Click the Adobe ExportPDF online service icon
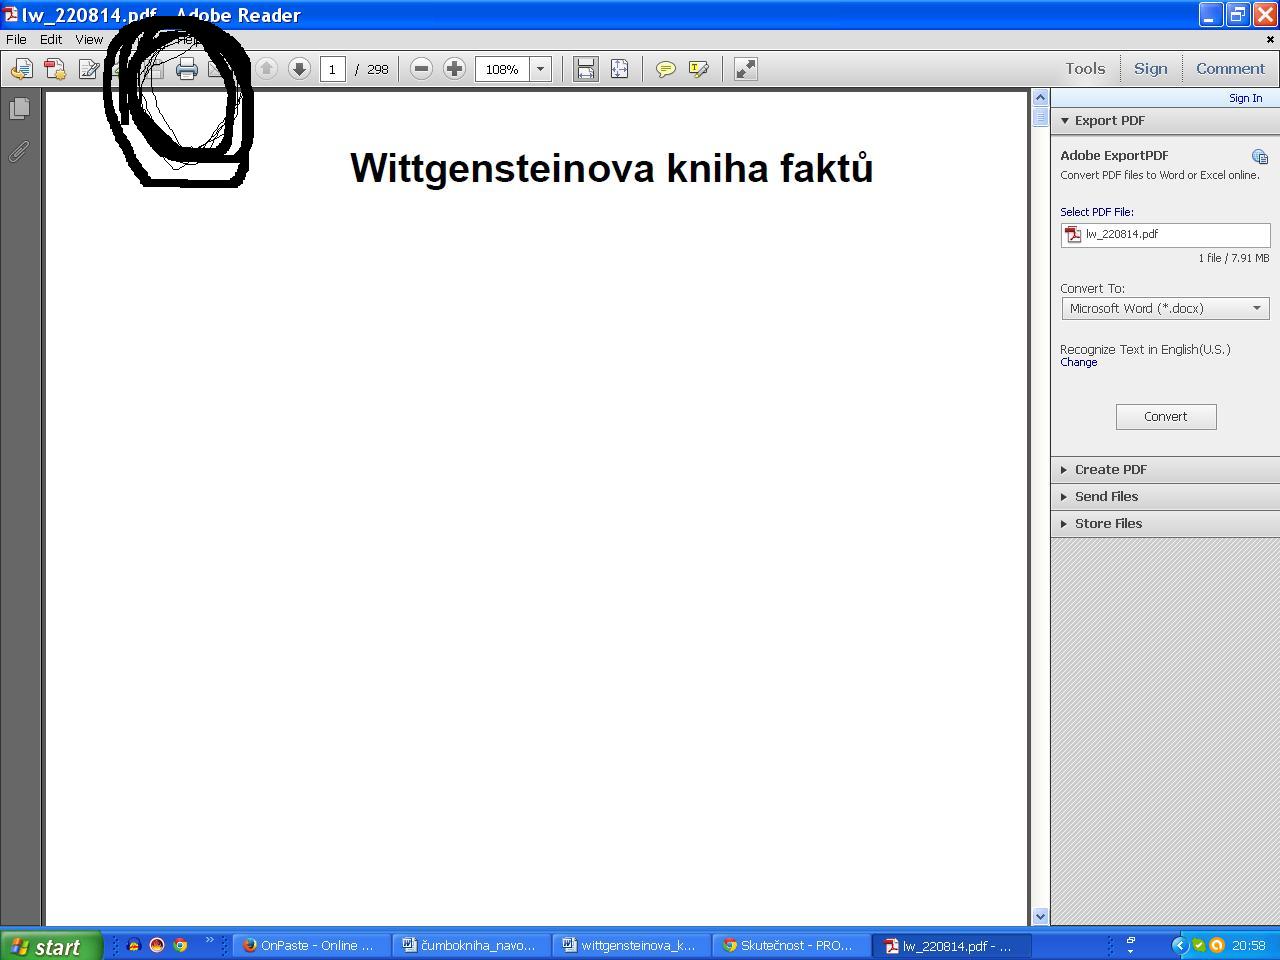 pyautogui.click(x=1259, y=156)
